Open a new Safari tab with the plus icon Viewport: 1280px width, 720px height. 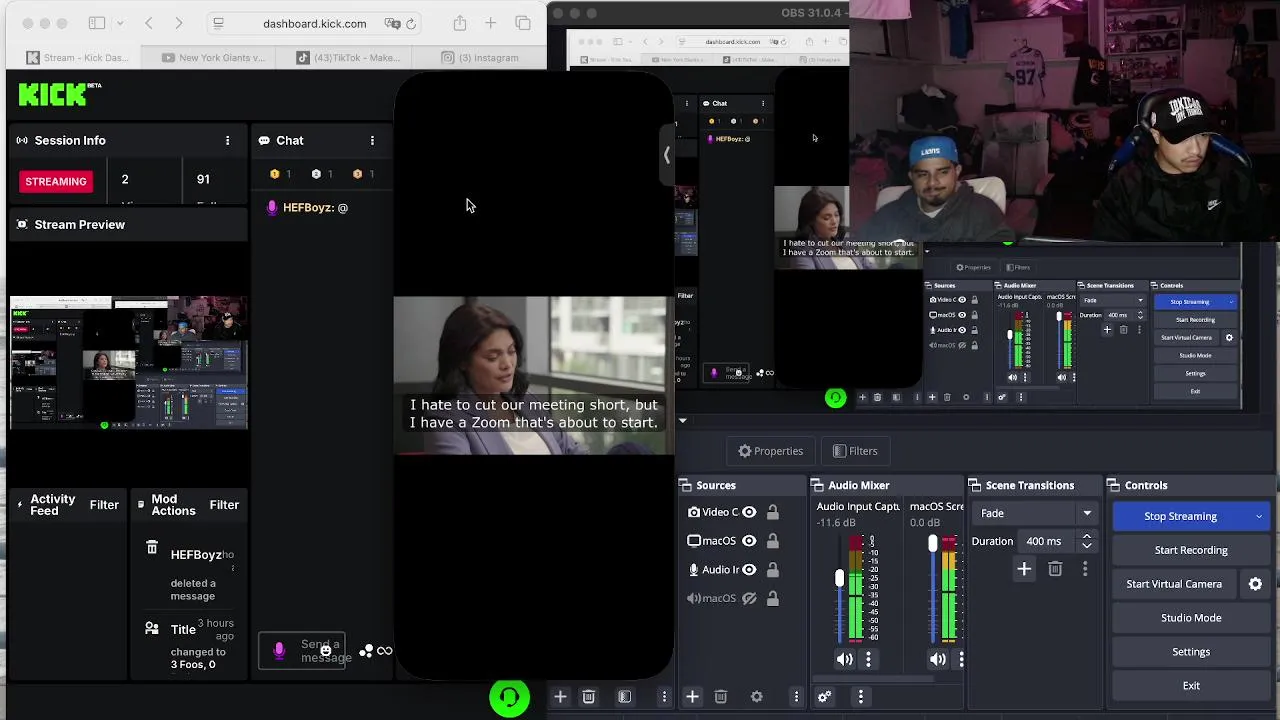pyautogui.click(x=490, y=23)
